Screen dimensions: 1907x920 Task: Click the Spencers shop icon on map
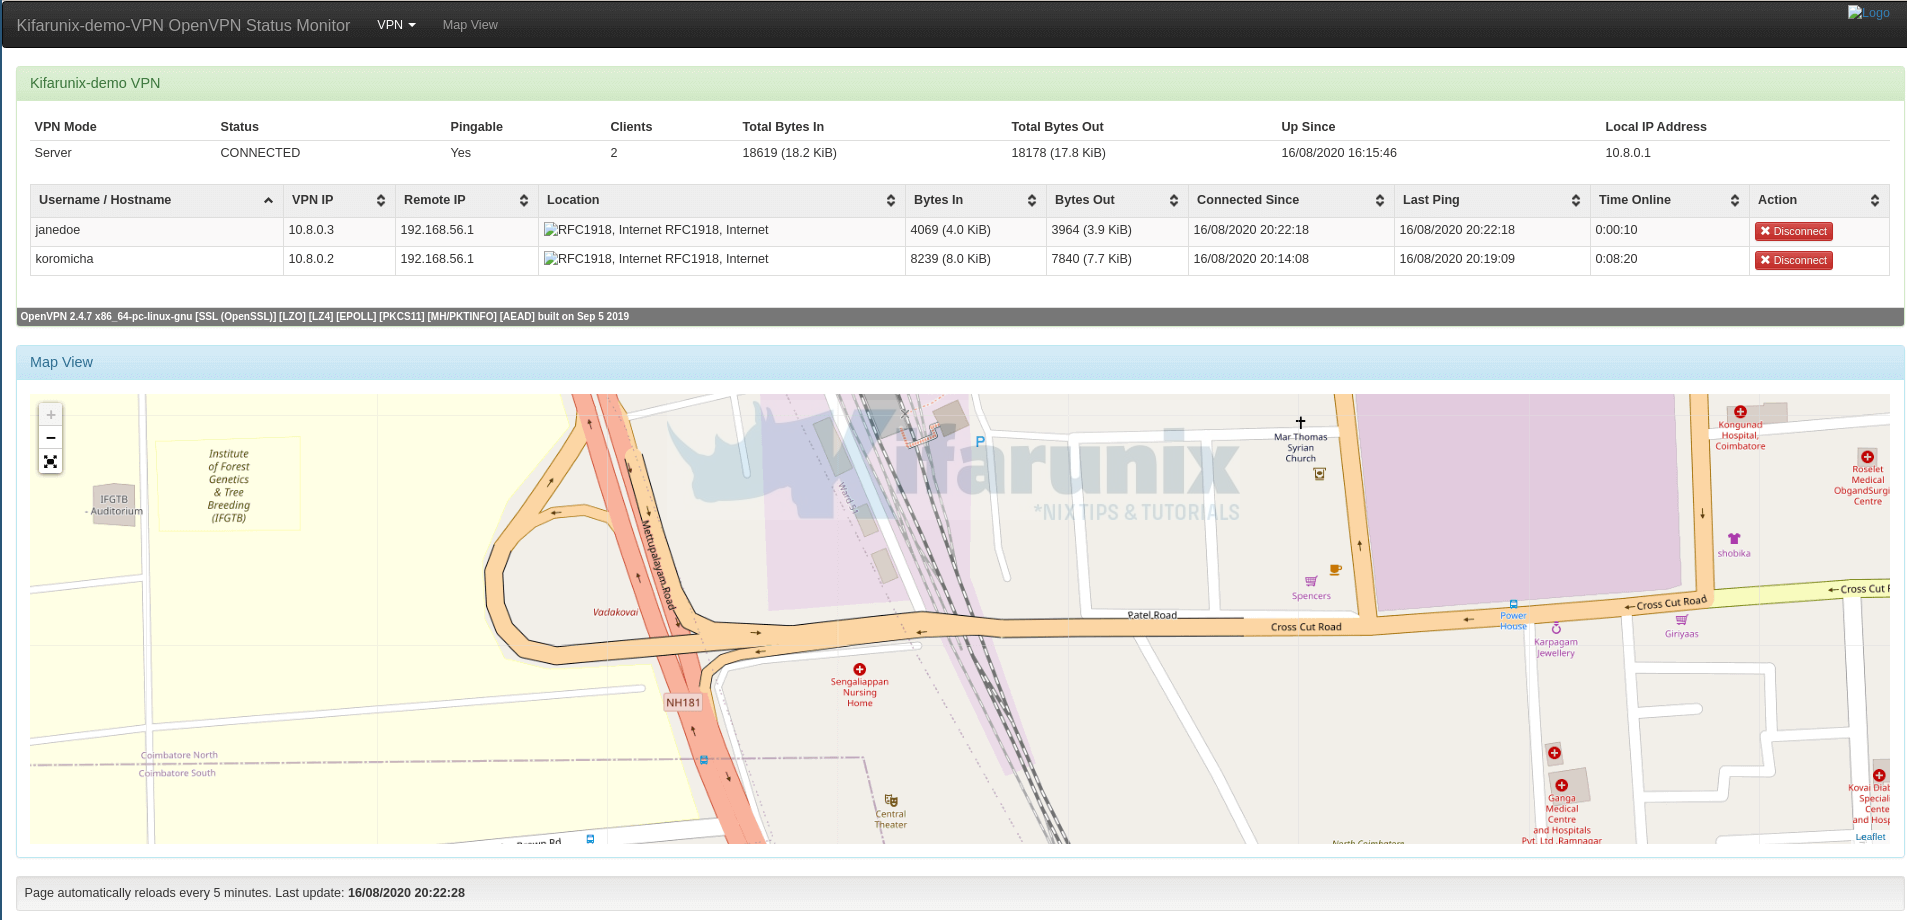pyautogui.click(x=1311, y=581)
